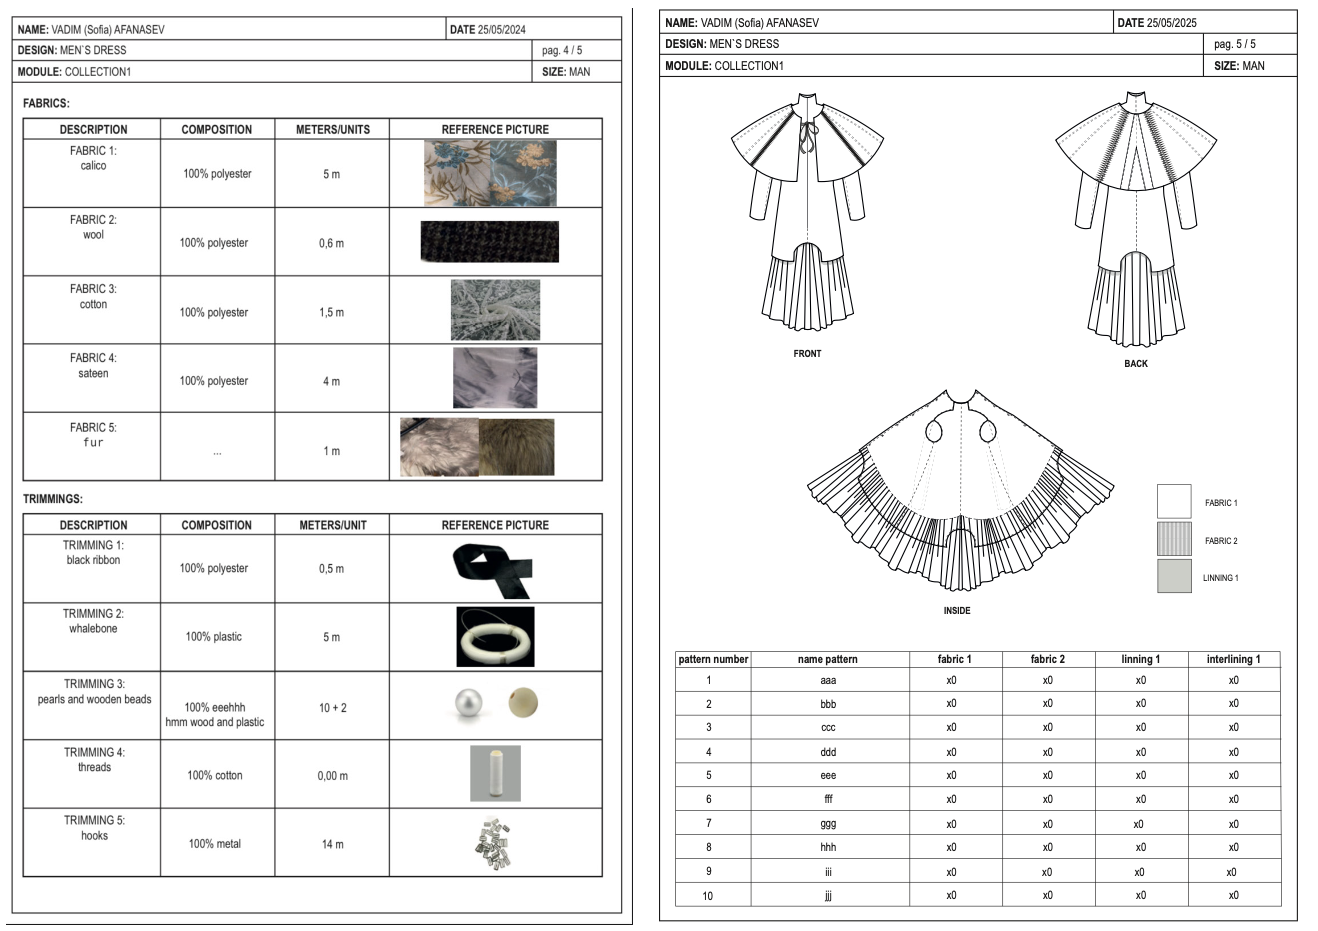Select the dark wool fabric swatch image
Screen dimensions: 1318x931
pos(489,242)
